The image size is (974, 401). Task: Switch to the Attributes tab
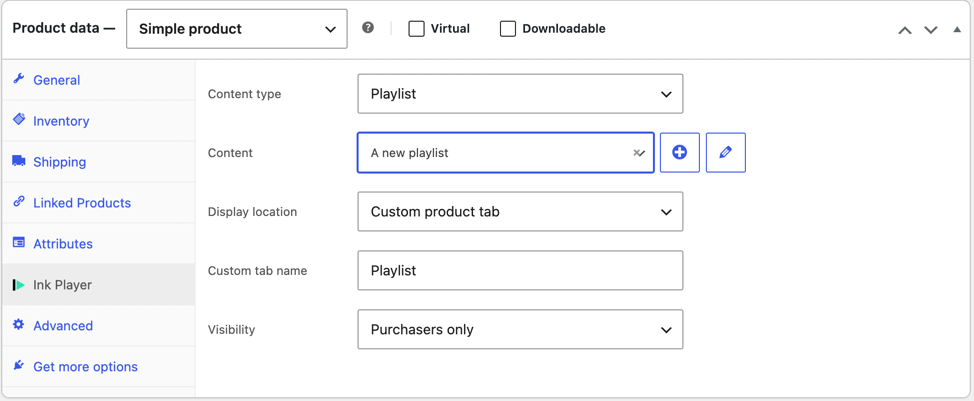point(98,244)
